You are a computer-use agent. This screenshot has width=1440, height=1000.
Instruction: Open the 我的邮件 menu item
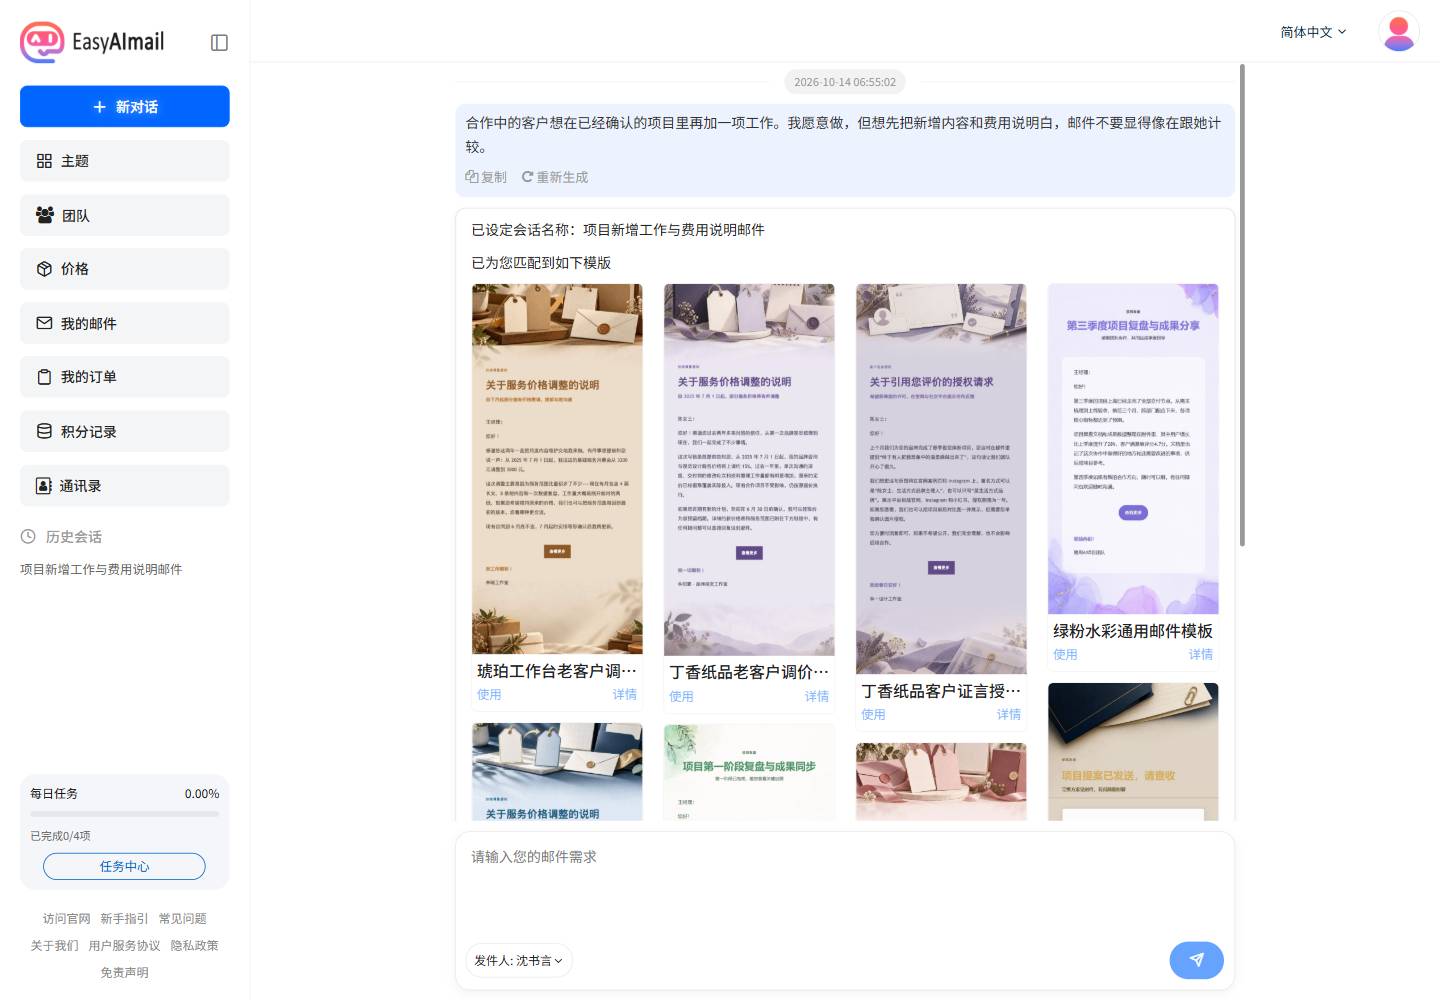[x=125, y=323]
